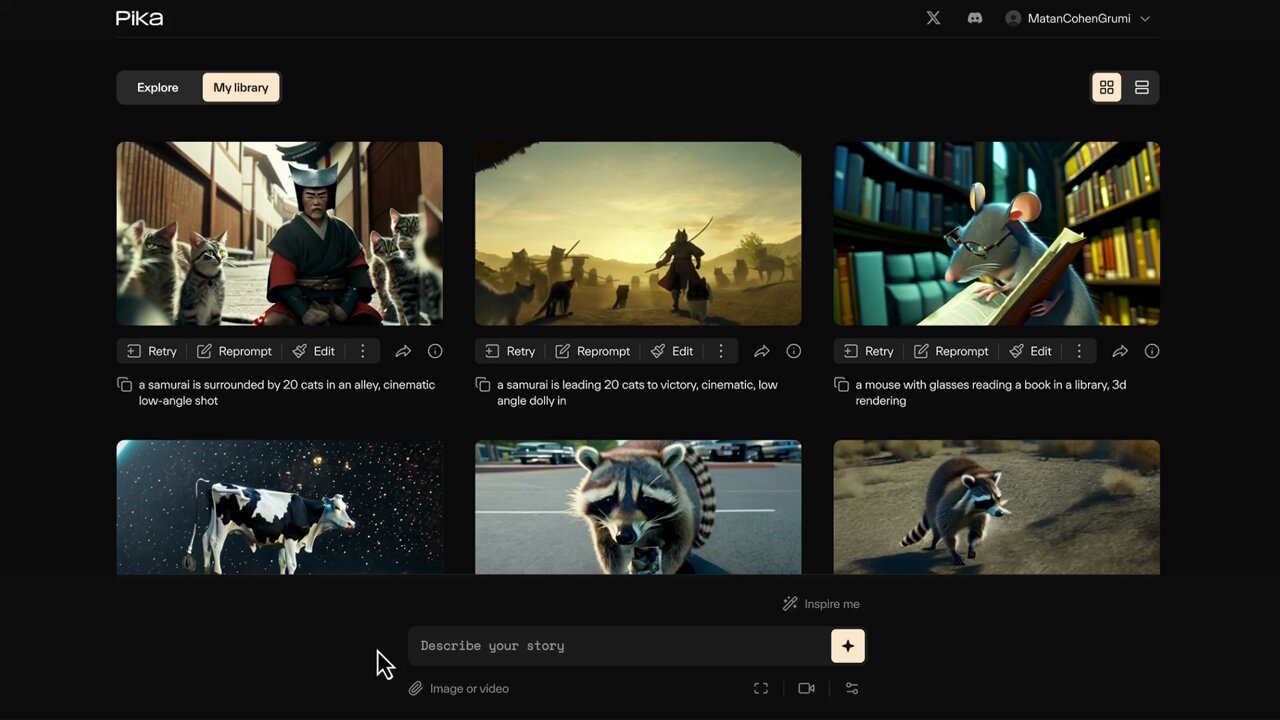Click the generate sparkle button
The width and height of the screenshot is (1280, 720).
(x=848, y=646)
